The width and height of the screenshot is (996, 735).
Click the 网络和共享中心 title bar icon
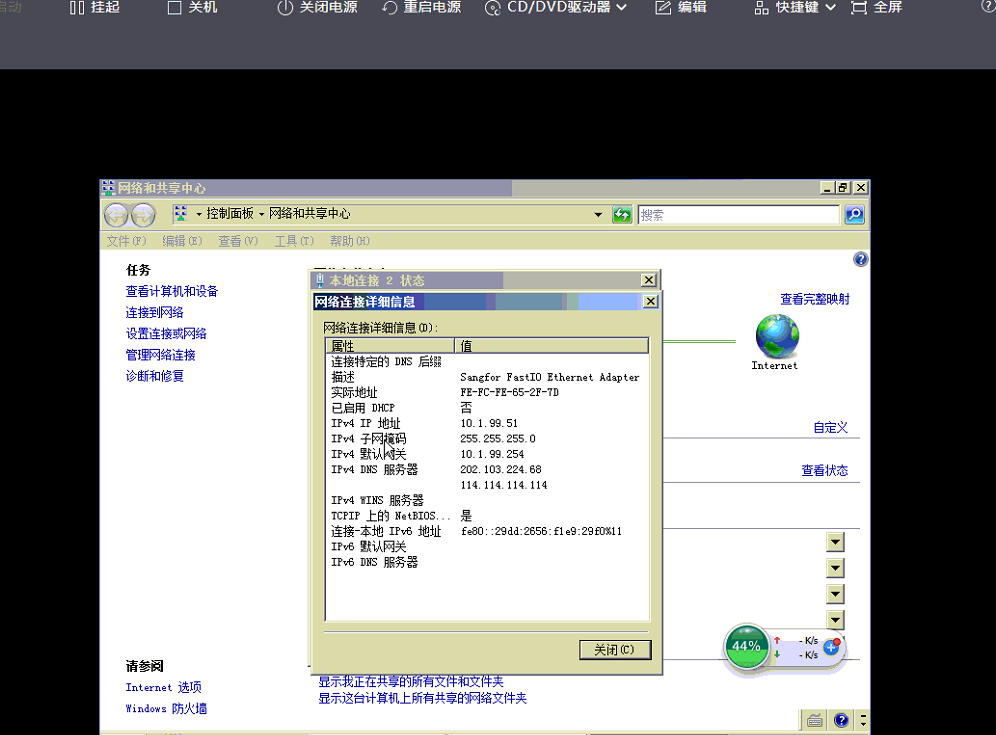[x=109, y=188]
